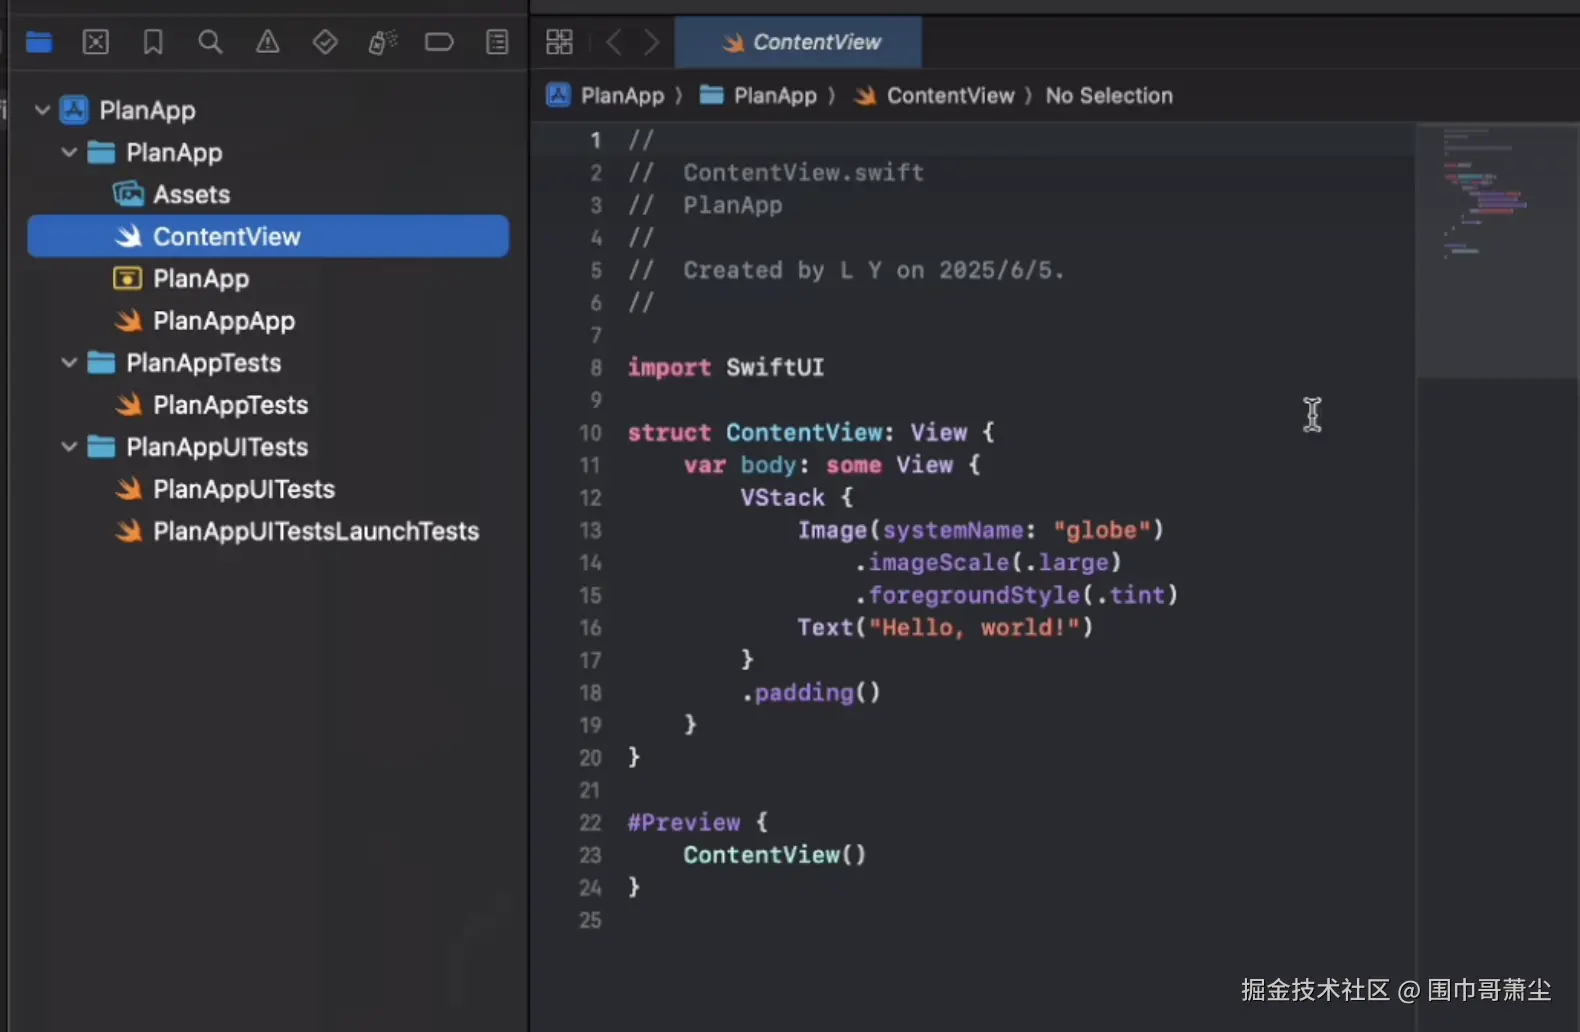Collapse the PlanAppTests folder
1580x1032 pixels.
pos(69,362)
